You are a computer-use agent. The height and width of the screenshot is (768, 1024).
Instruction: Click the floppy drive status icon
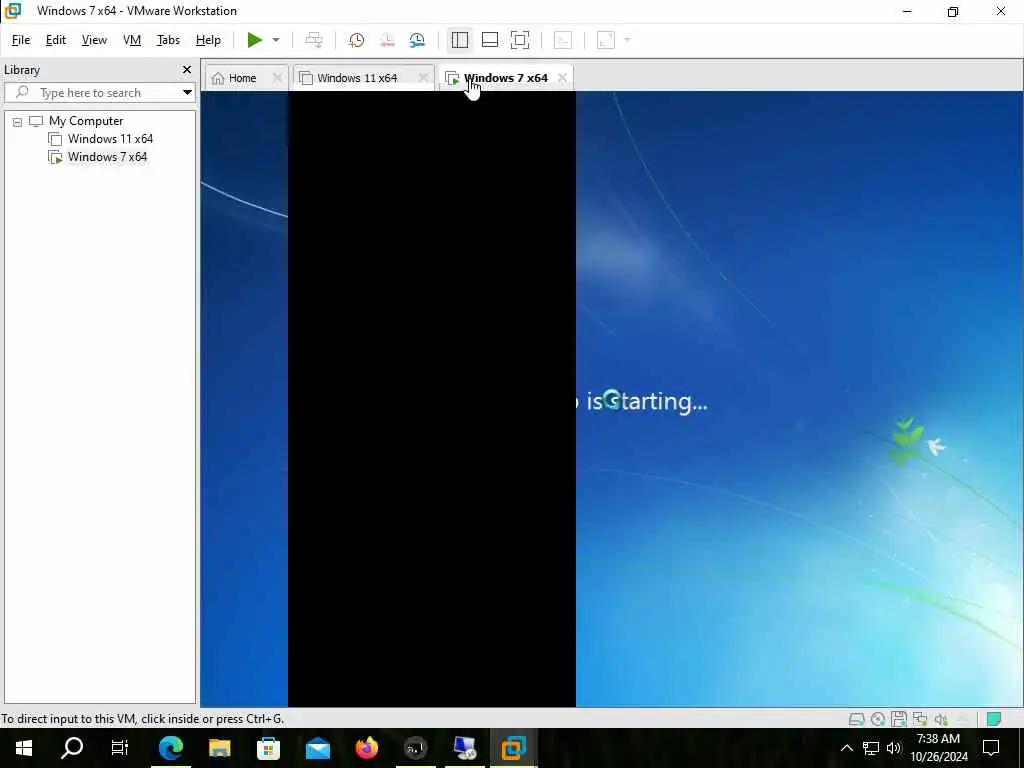(x=899, y=720)
